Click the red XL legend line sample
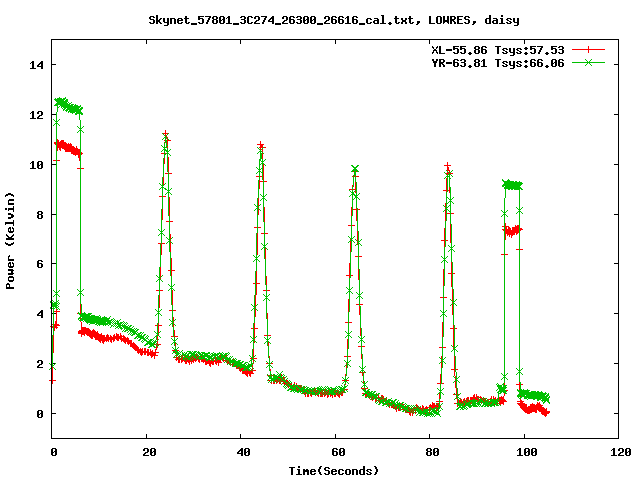This screenshot has height=480, width=640. 588,50
